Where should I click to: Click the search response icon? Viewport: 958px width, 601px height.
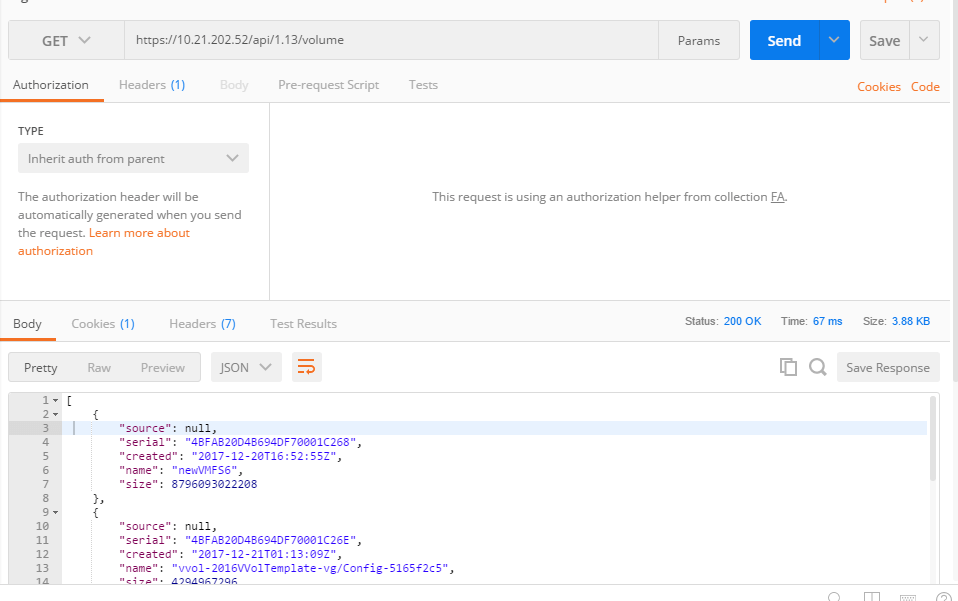coord(817,367)
